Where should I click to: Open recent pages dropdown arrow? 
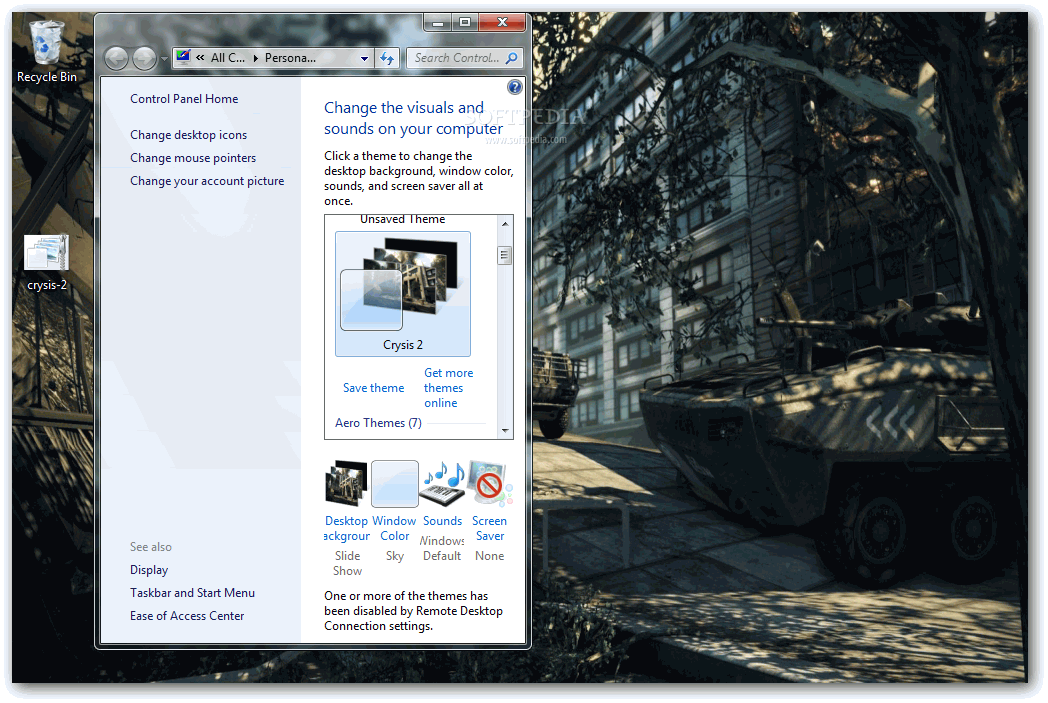[164, 59]
